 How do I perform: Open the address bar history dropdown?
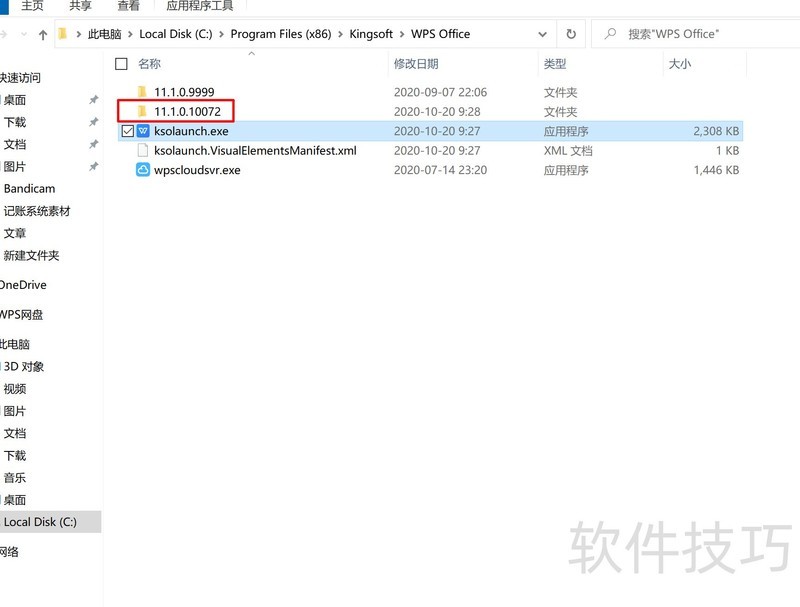coord(542,34)
